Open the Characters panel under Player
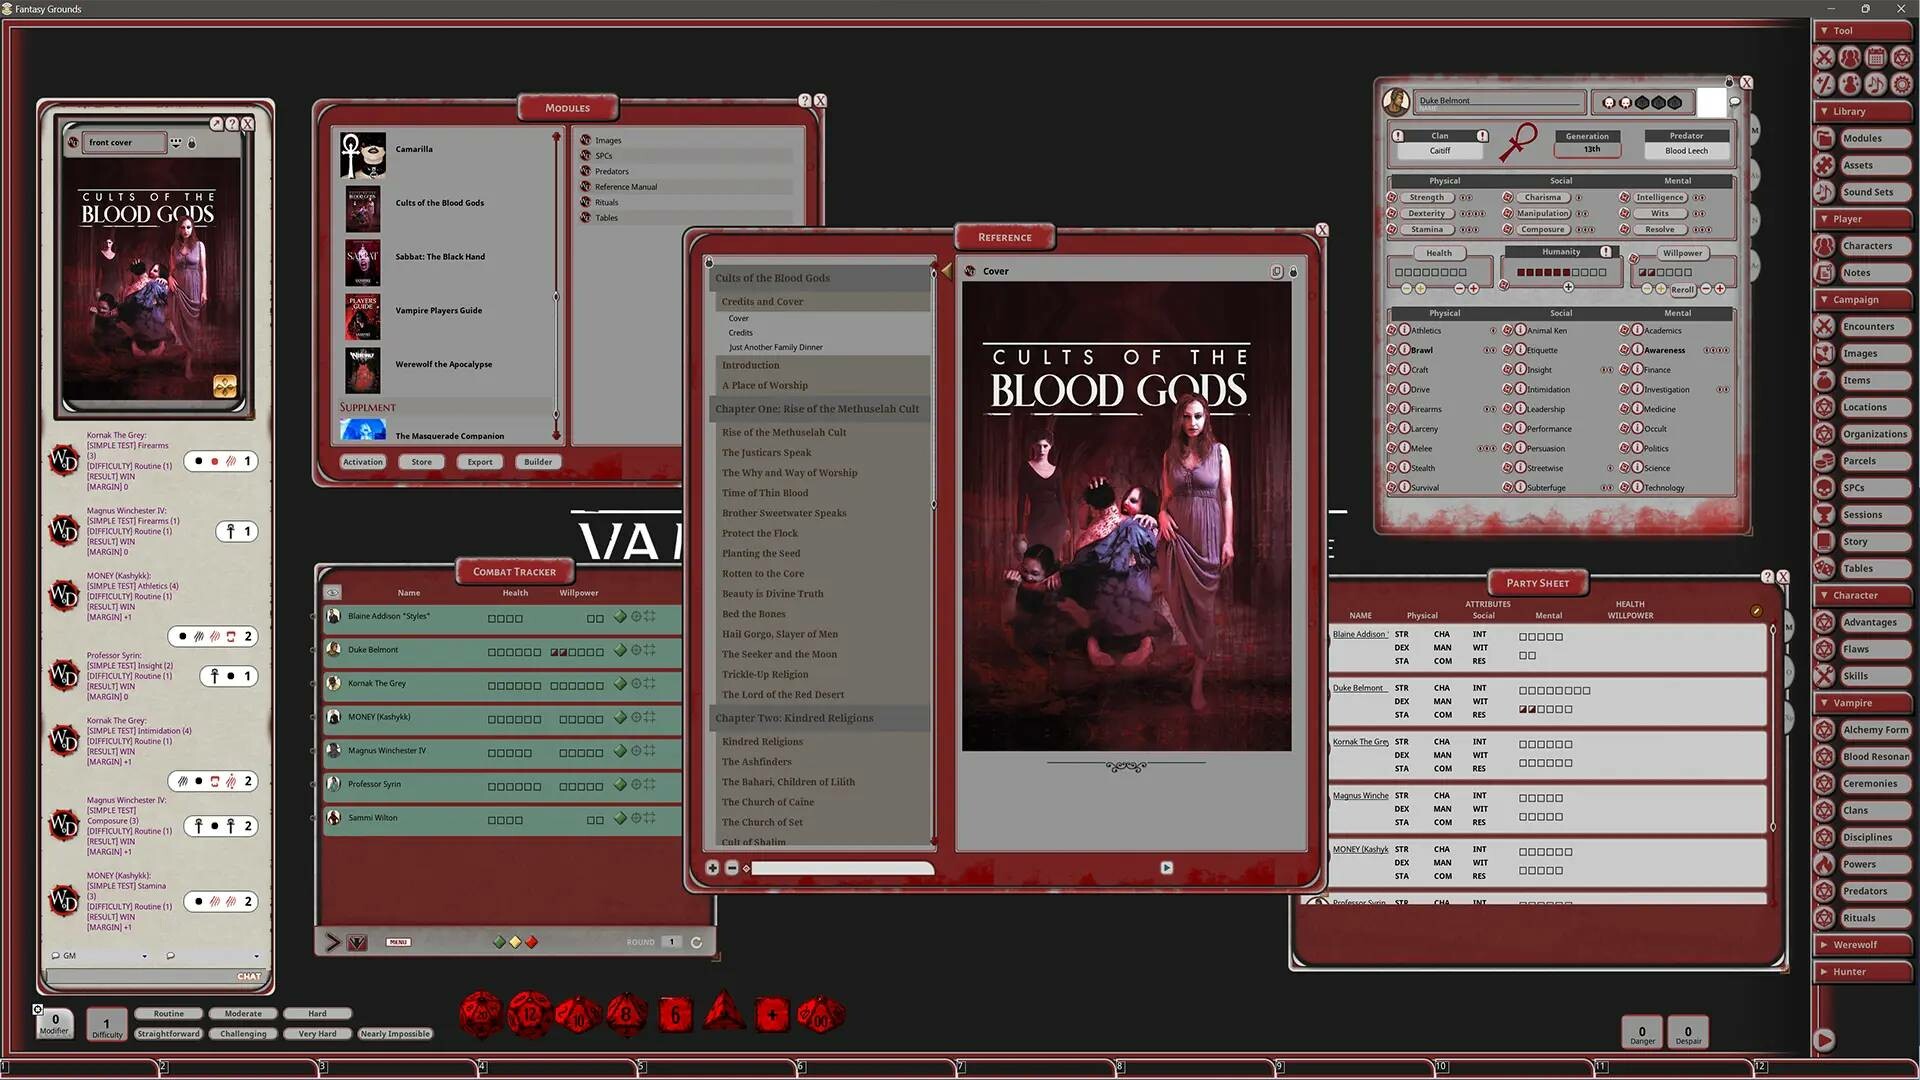 click(1871, 245)
